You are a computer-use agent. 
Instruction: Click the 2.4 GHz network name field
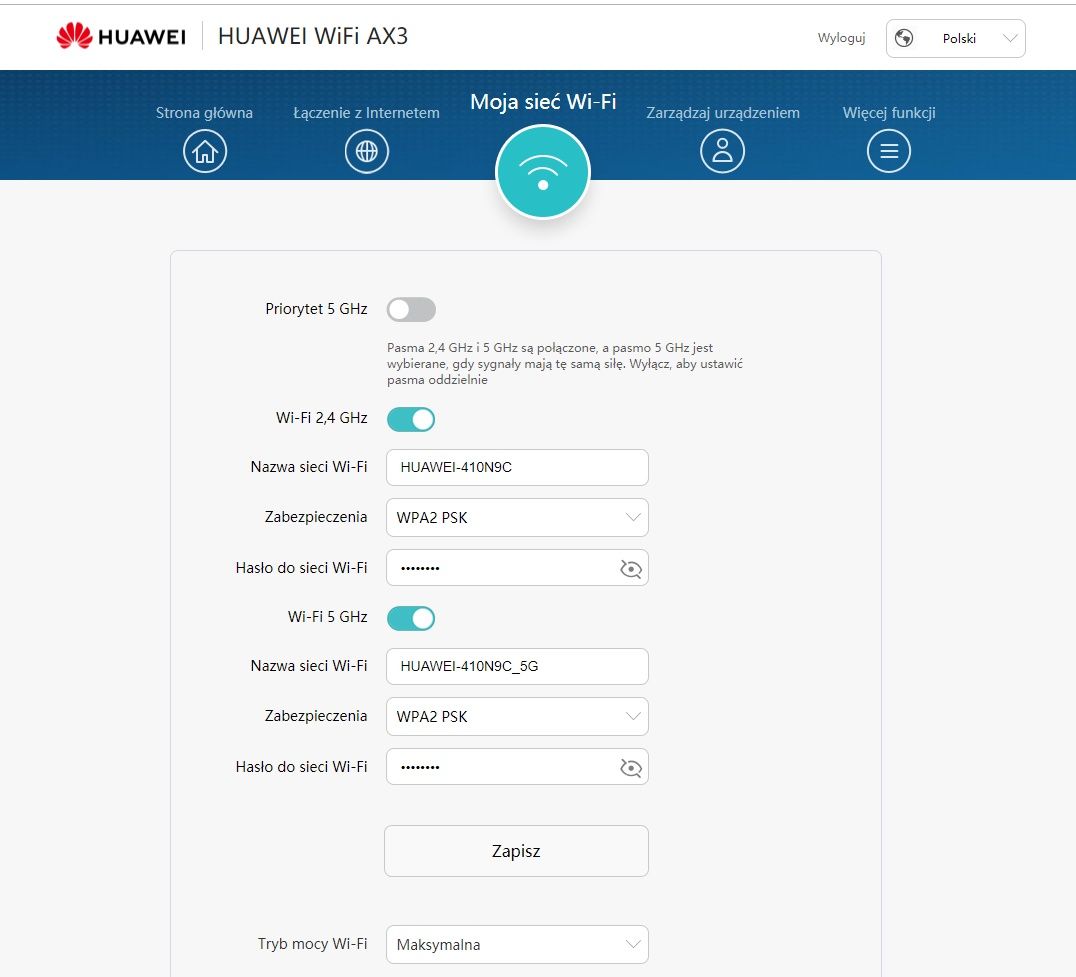coord(517,467)
